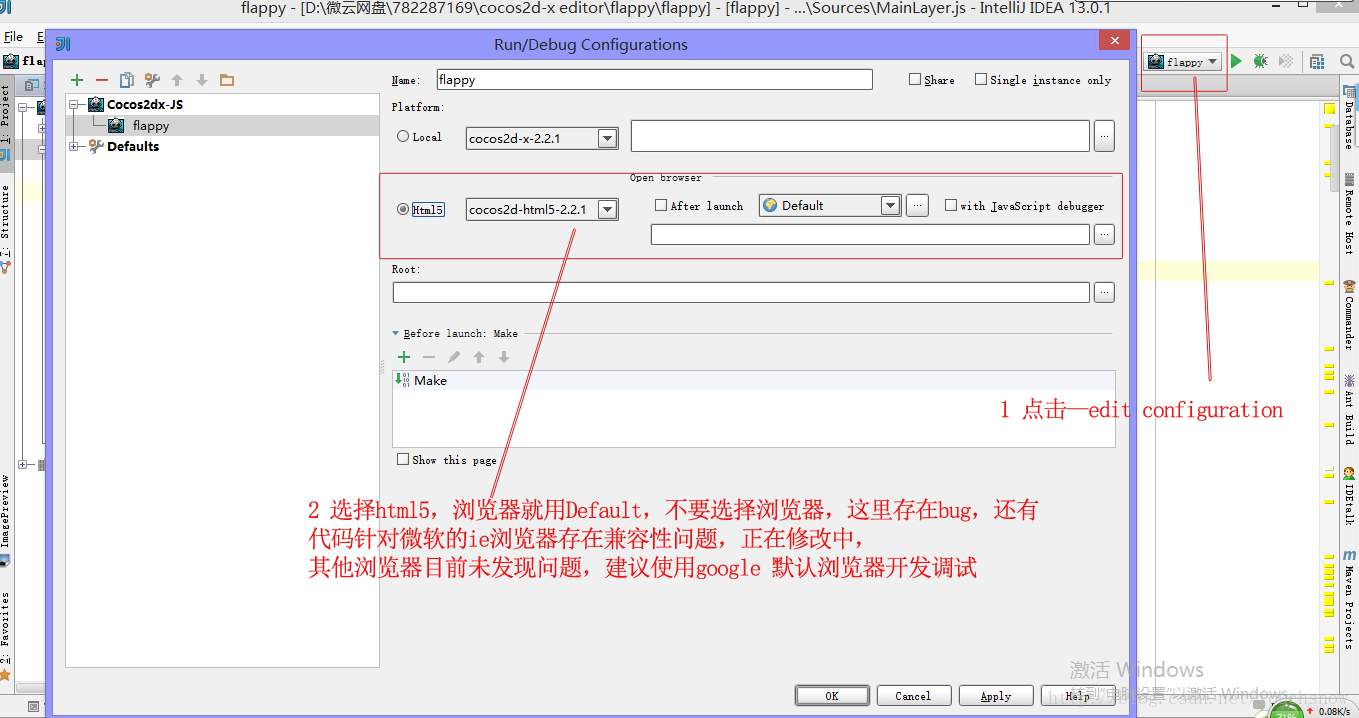This screenshot has width=1359, height=718.
Task: Open defaults wrench settings icon in toolbar
Action: tap(152, 80)
